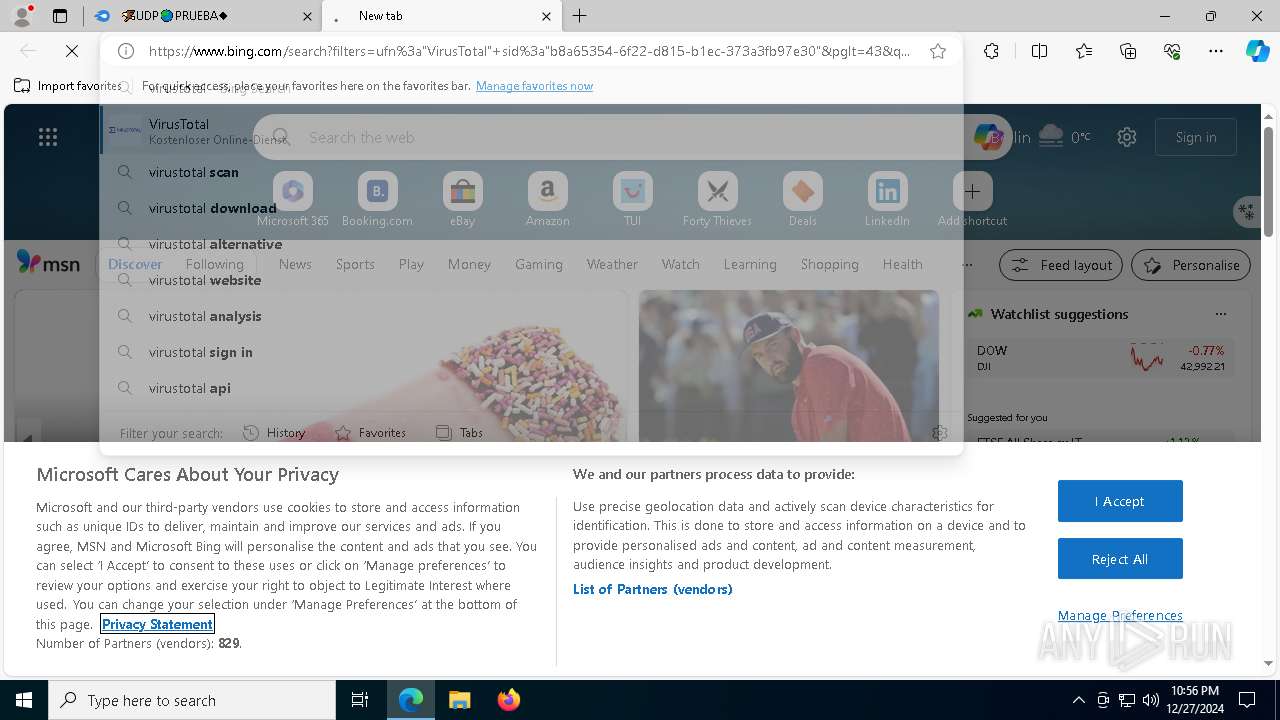The height and width of the screenshot is (720, 1280).
Task: Expand more feed categories ellipsis
Action: tap(966, 264)
